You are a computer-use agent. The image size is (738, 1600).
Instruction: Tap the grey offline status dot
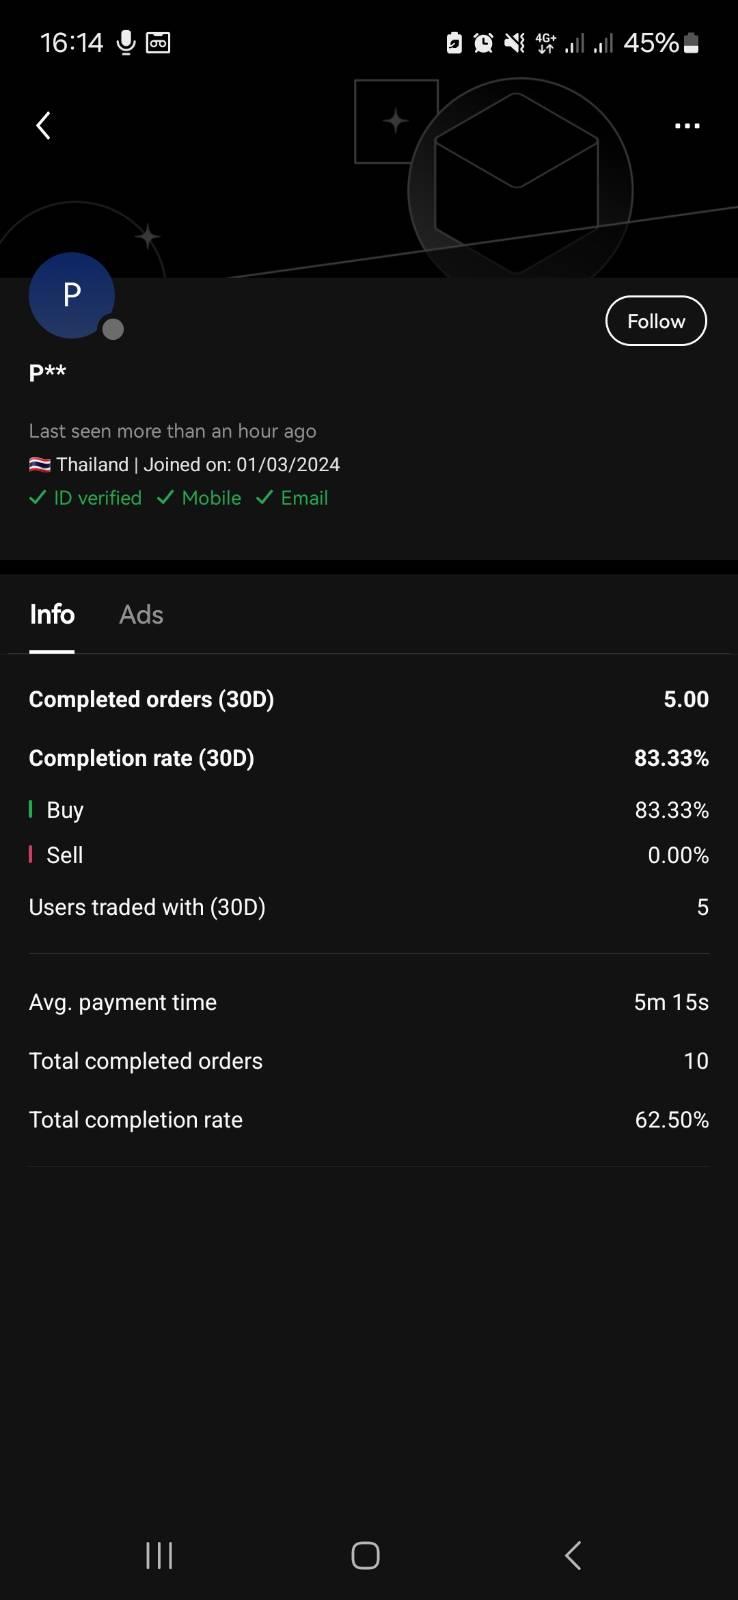113,329
